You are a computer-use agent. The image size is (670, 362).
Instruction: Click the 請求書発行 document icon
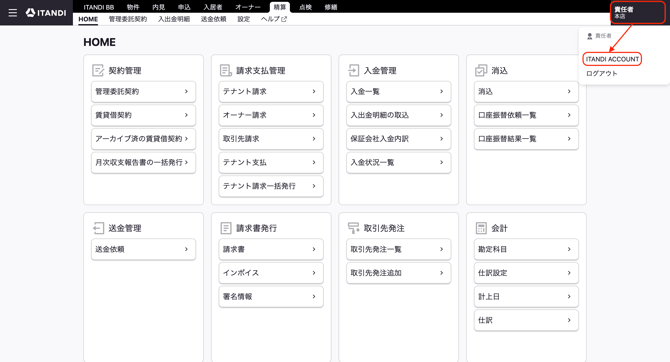[x=226, y=228]
